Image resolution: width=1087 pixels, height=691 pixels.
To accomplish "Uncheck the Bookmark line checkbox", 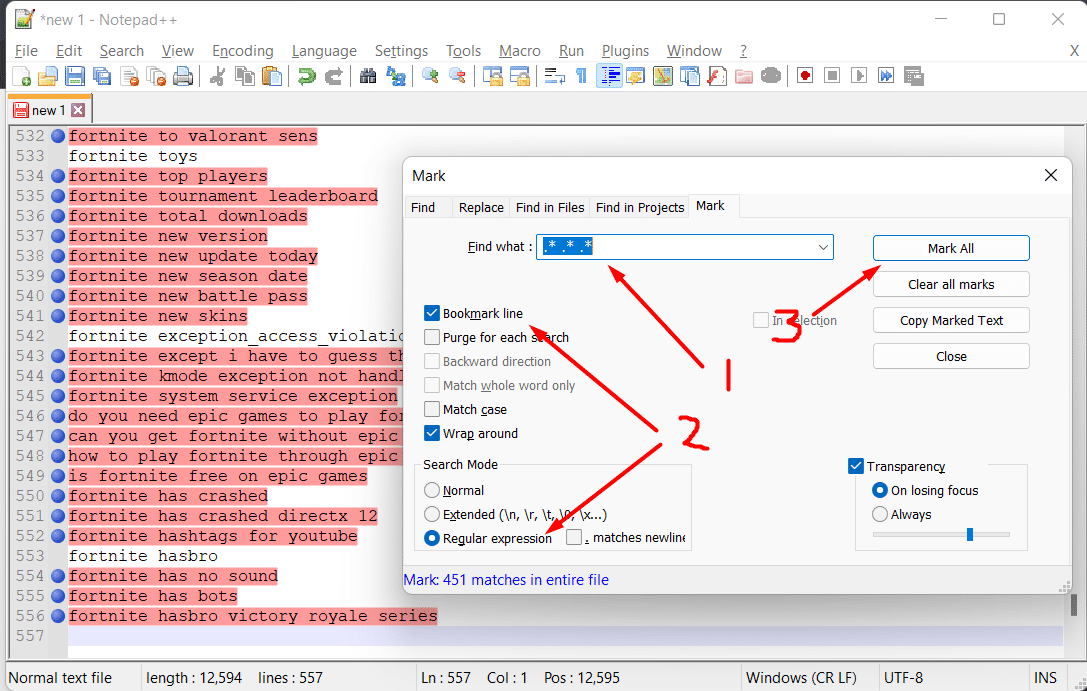I will tap(432, 313).
